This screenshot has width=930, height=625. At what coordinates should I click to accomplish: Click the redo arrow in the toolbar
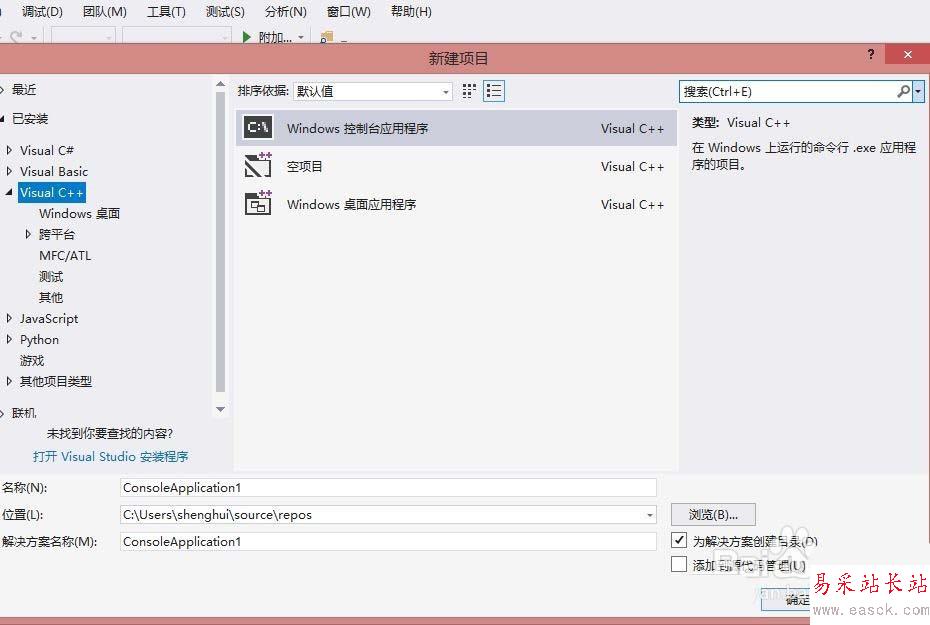(16, 37)
